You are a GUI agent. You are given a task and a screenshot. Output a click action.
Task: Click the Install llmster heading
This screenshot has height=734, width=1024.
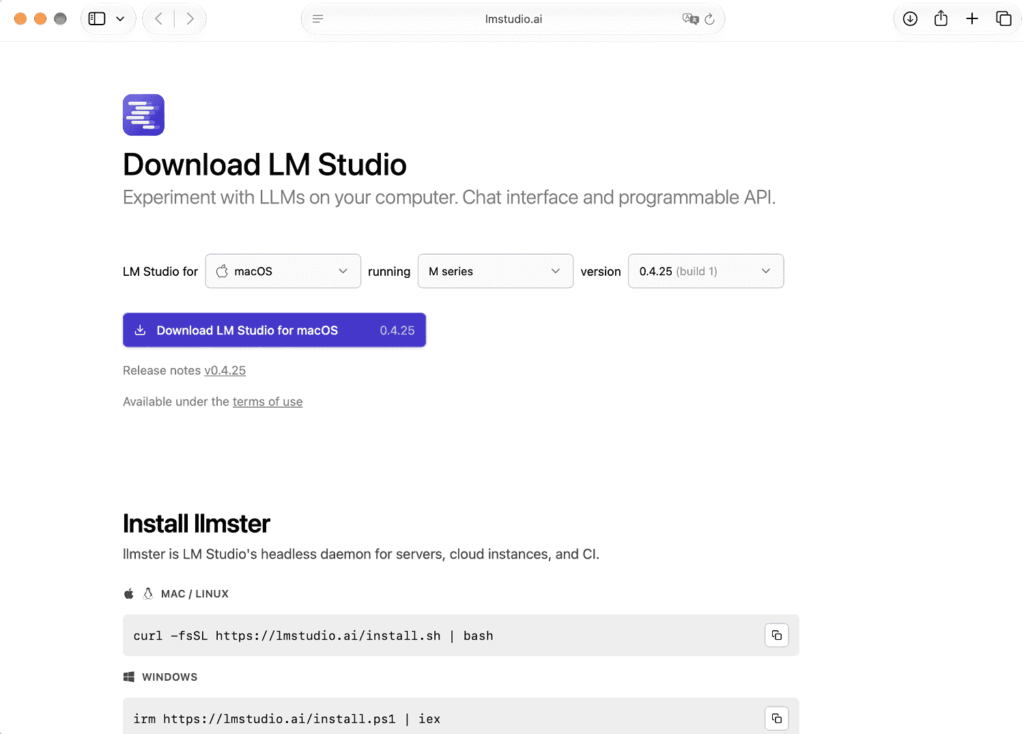196,523
